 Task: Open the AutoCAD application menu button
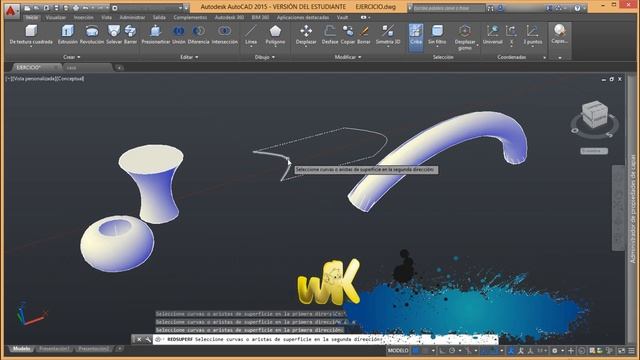[x=11, y=10]
